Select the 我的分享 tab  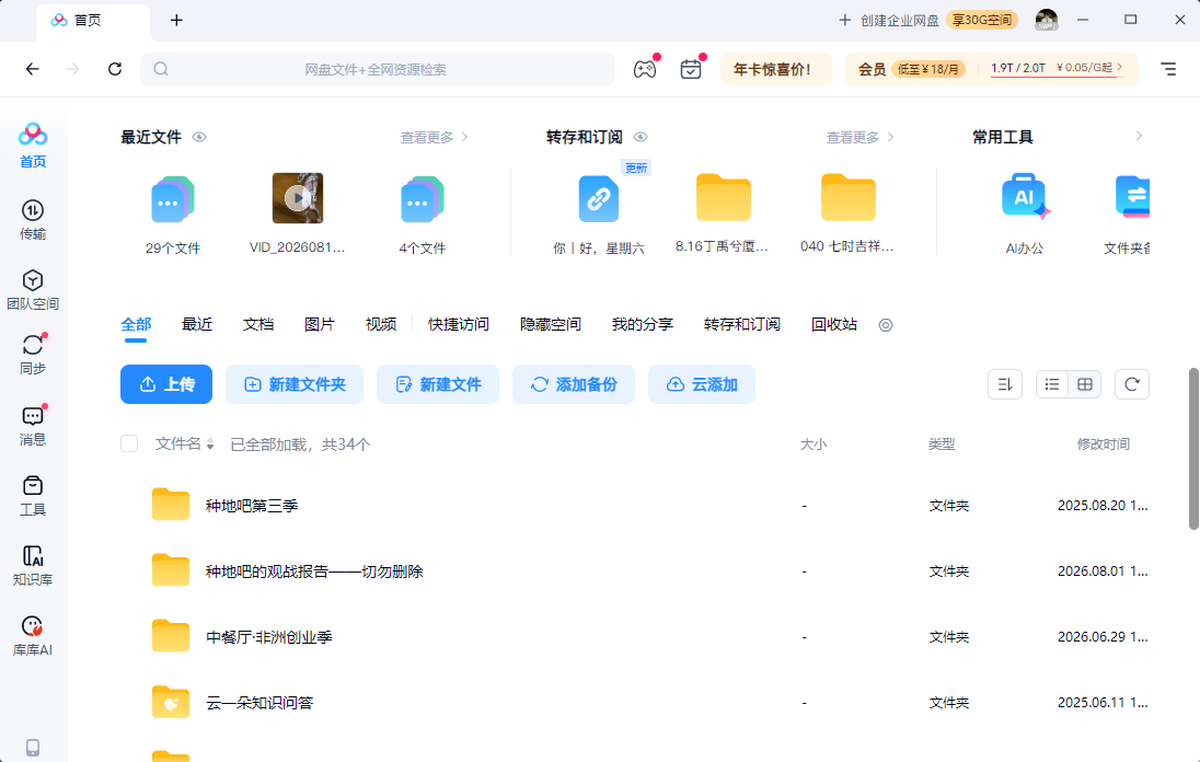tap(642, 325)
